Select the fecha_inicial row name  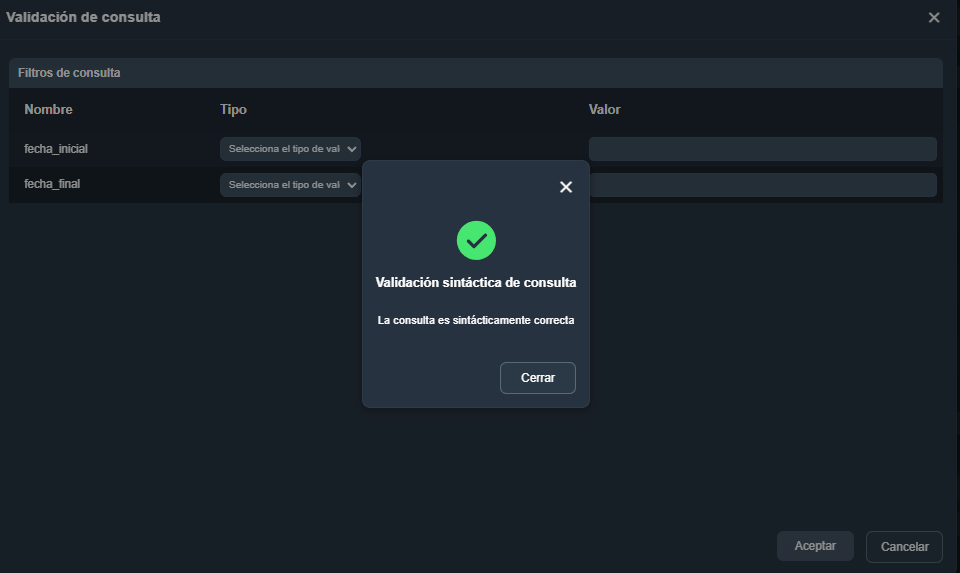(56, 149)
